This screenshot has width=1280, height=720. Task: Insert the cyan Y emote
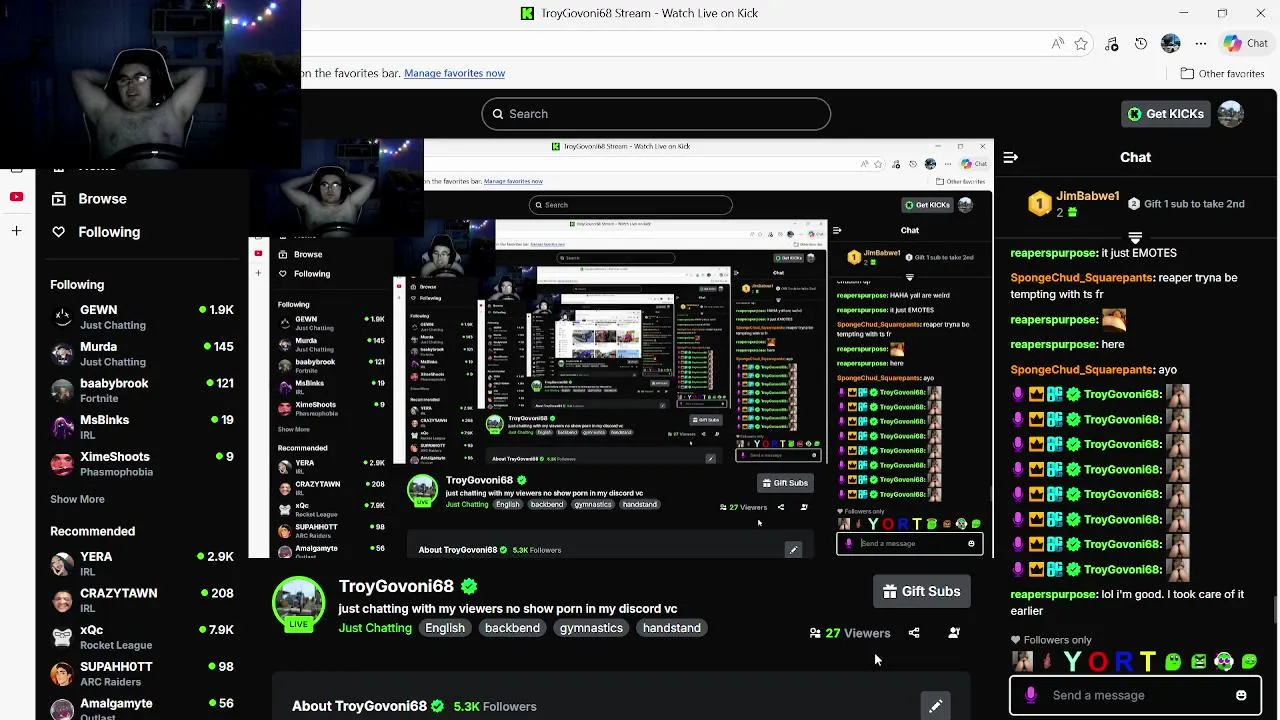[1072, 662]
